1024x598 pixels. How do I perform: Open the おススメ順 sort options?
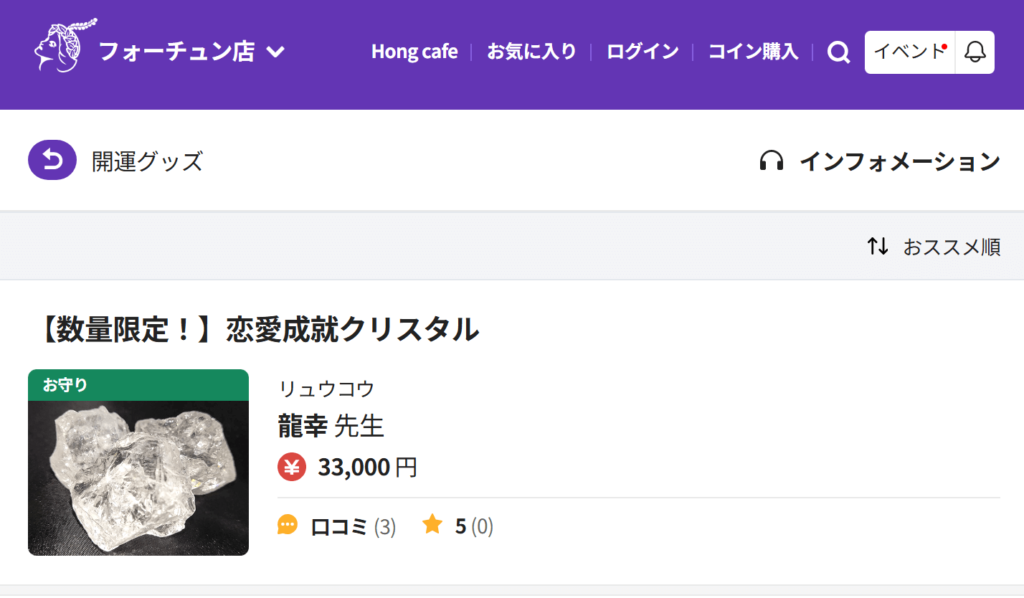(x=951, y=247)
